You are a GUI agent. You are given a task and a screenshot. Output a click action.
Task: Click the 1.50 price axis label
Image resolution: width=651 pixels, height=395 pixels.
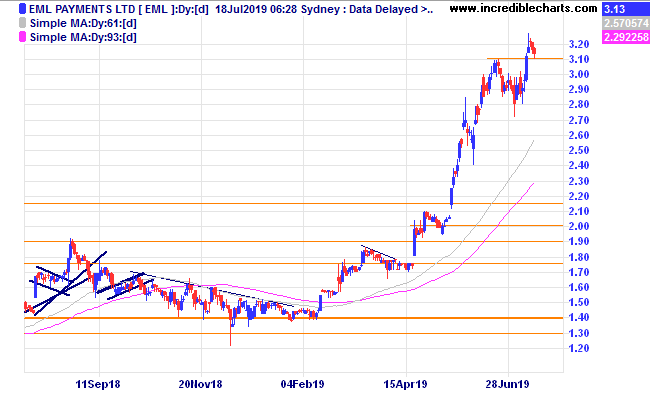tap(579, 302)
